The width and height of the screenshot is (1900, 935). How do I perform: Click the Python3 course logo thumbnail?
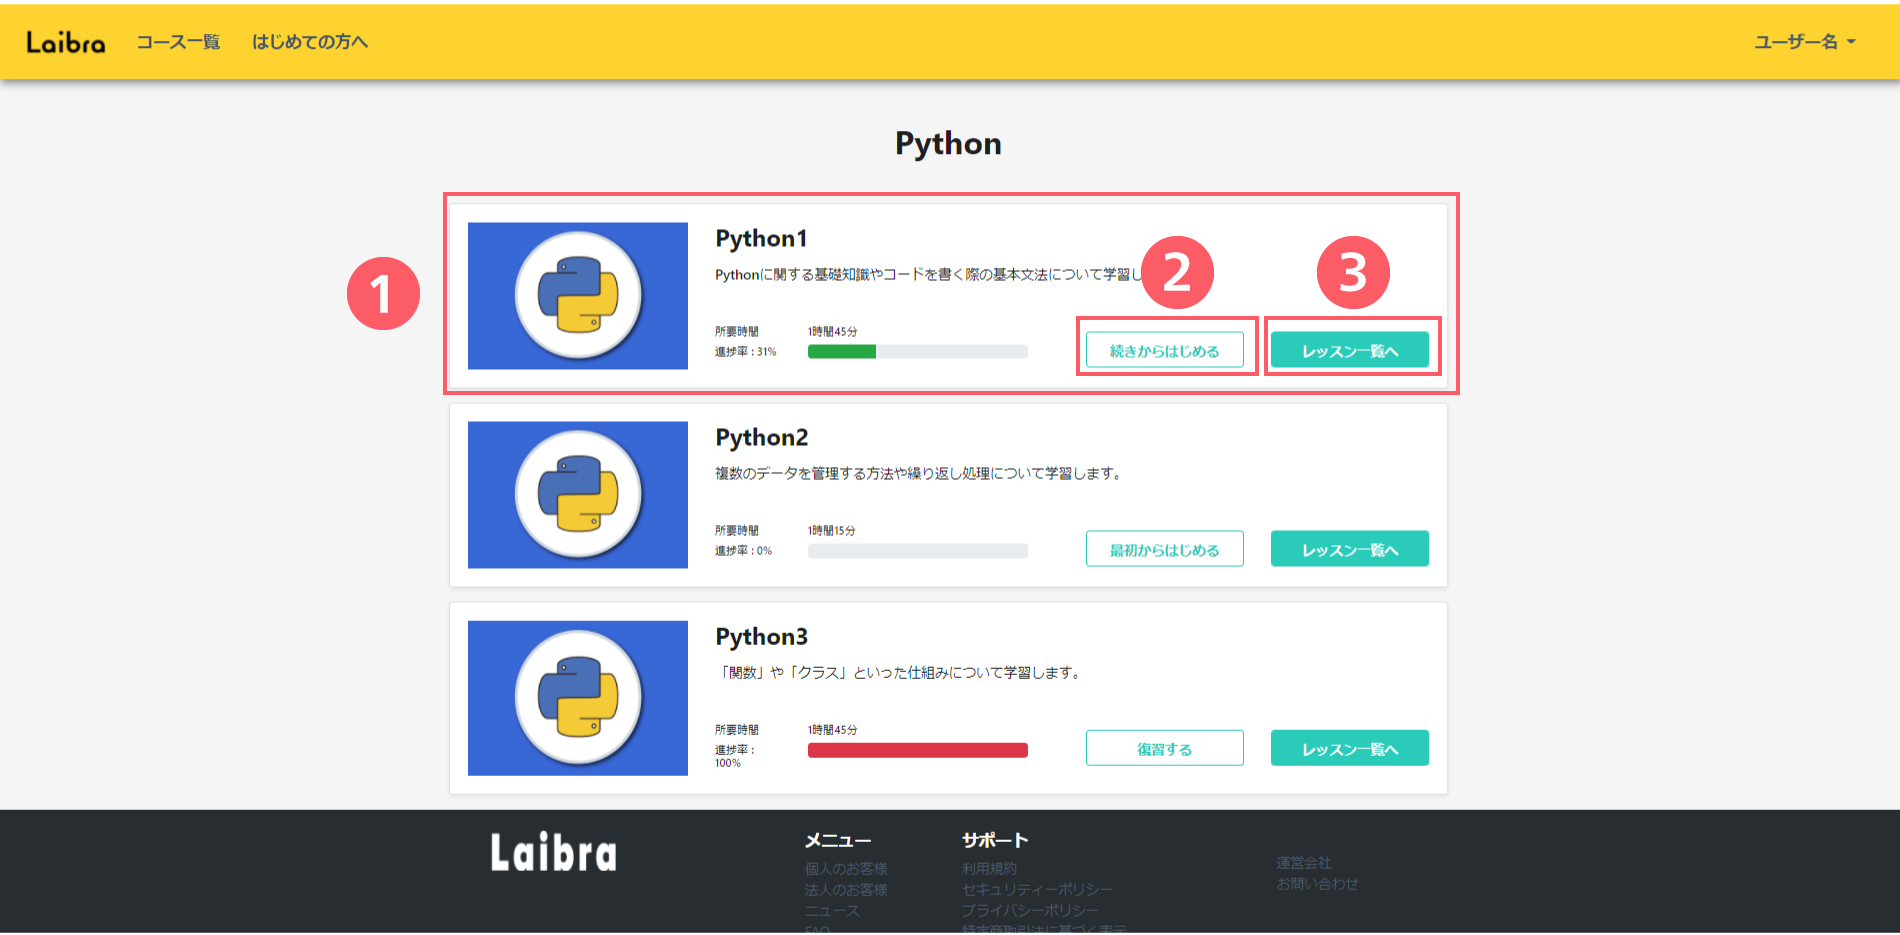(578, 698)
